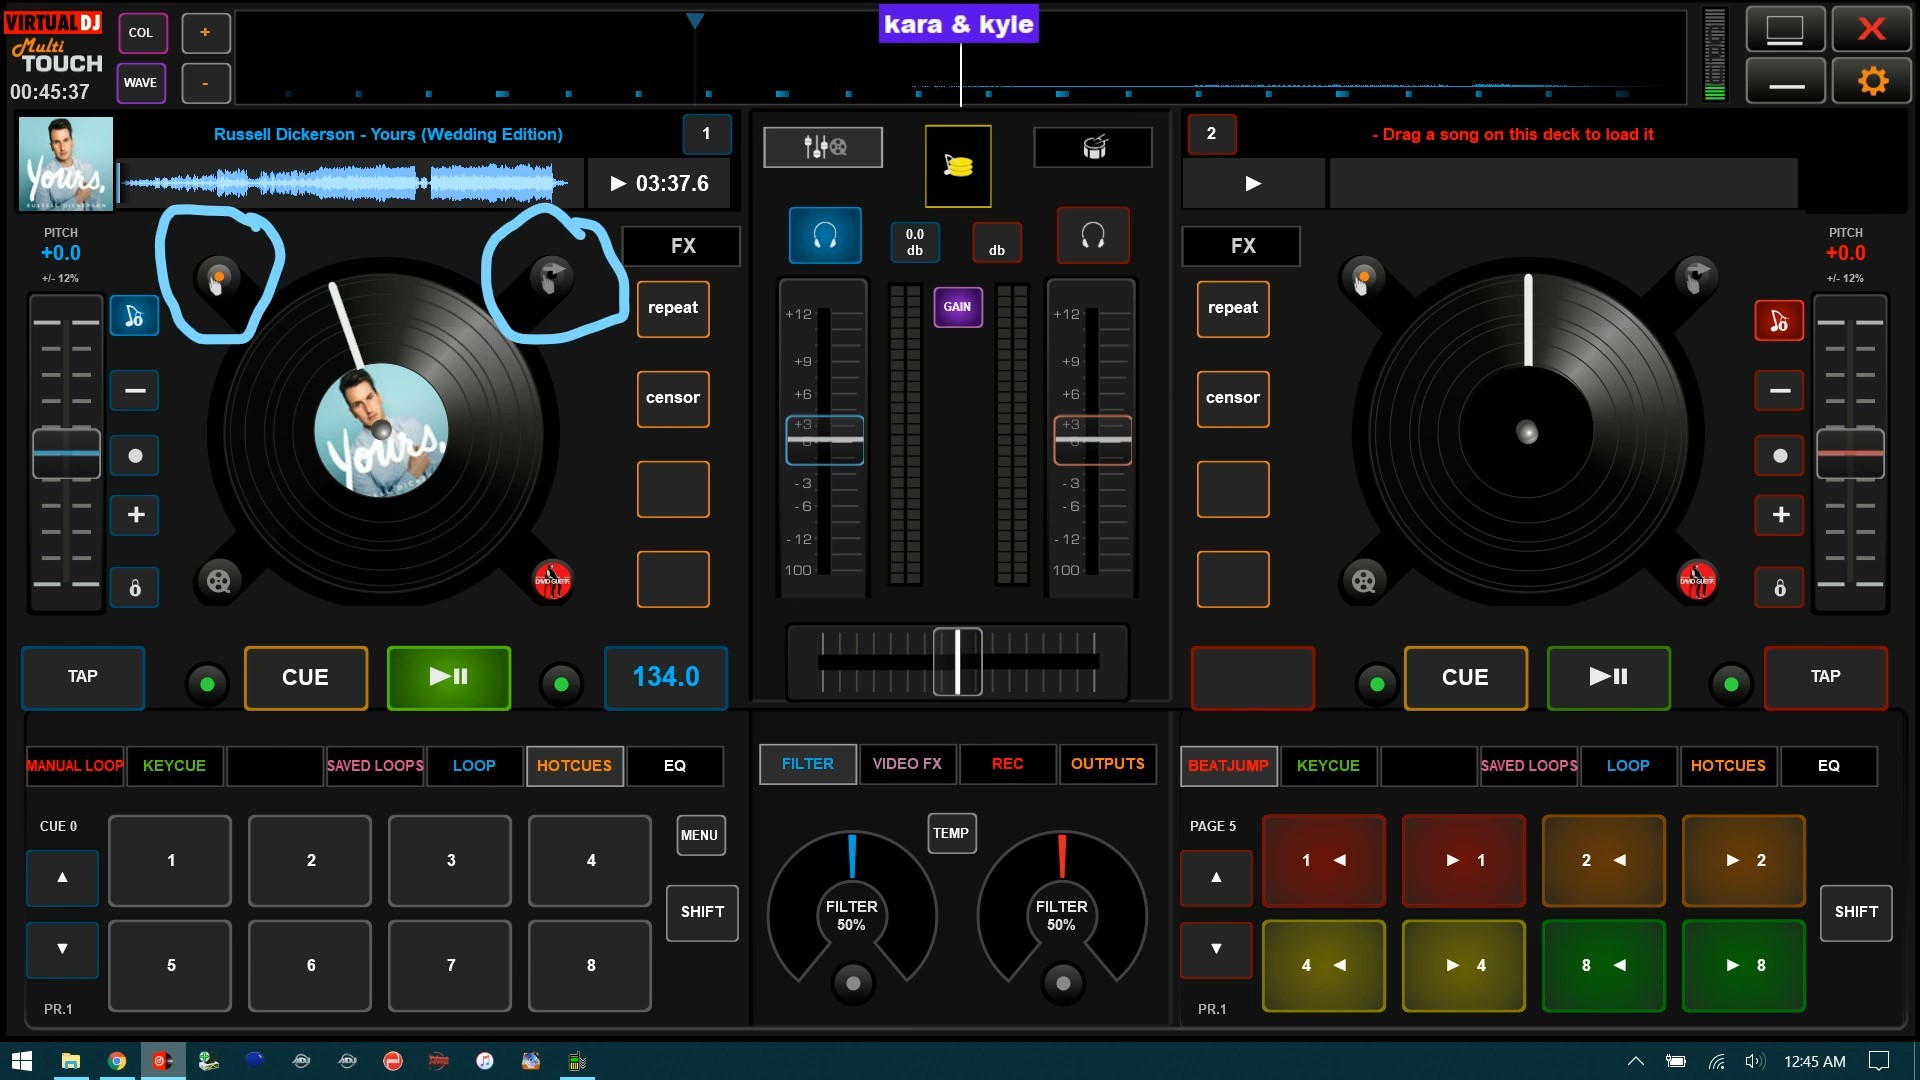This screenshot has width=1920, height=1080.
Task: Switch deck 1 pads to MANUAL LOOP tab
Action: coord(75,766)
